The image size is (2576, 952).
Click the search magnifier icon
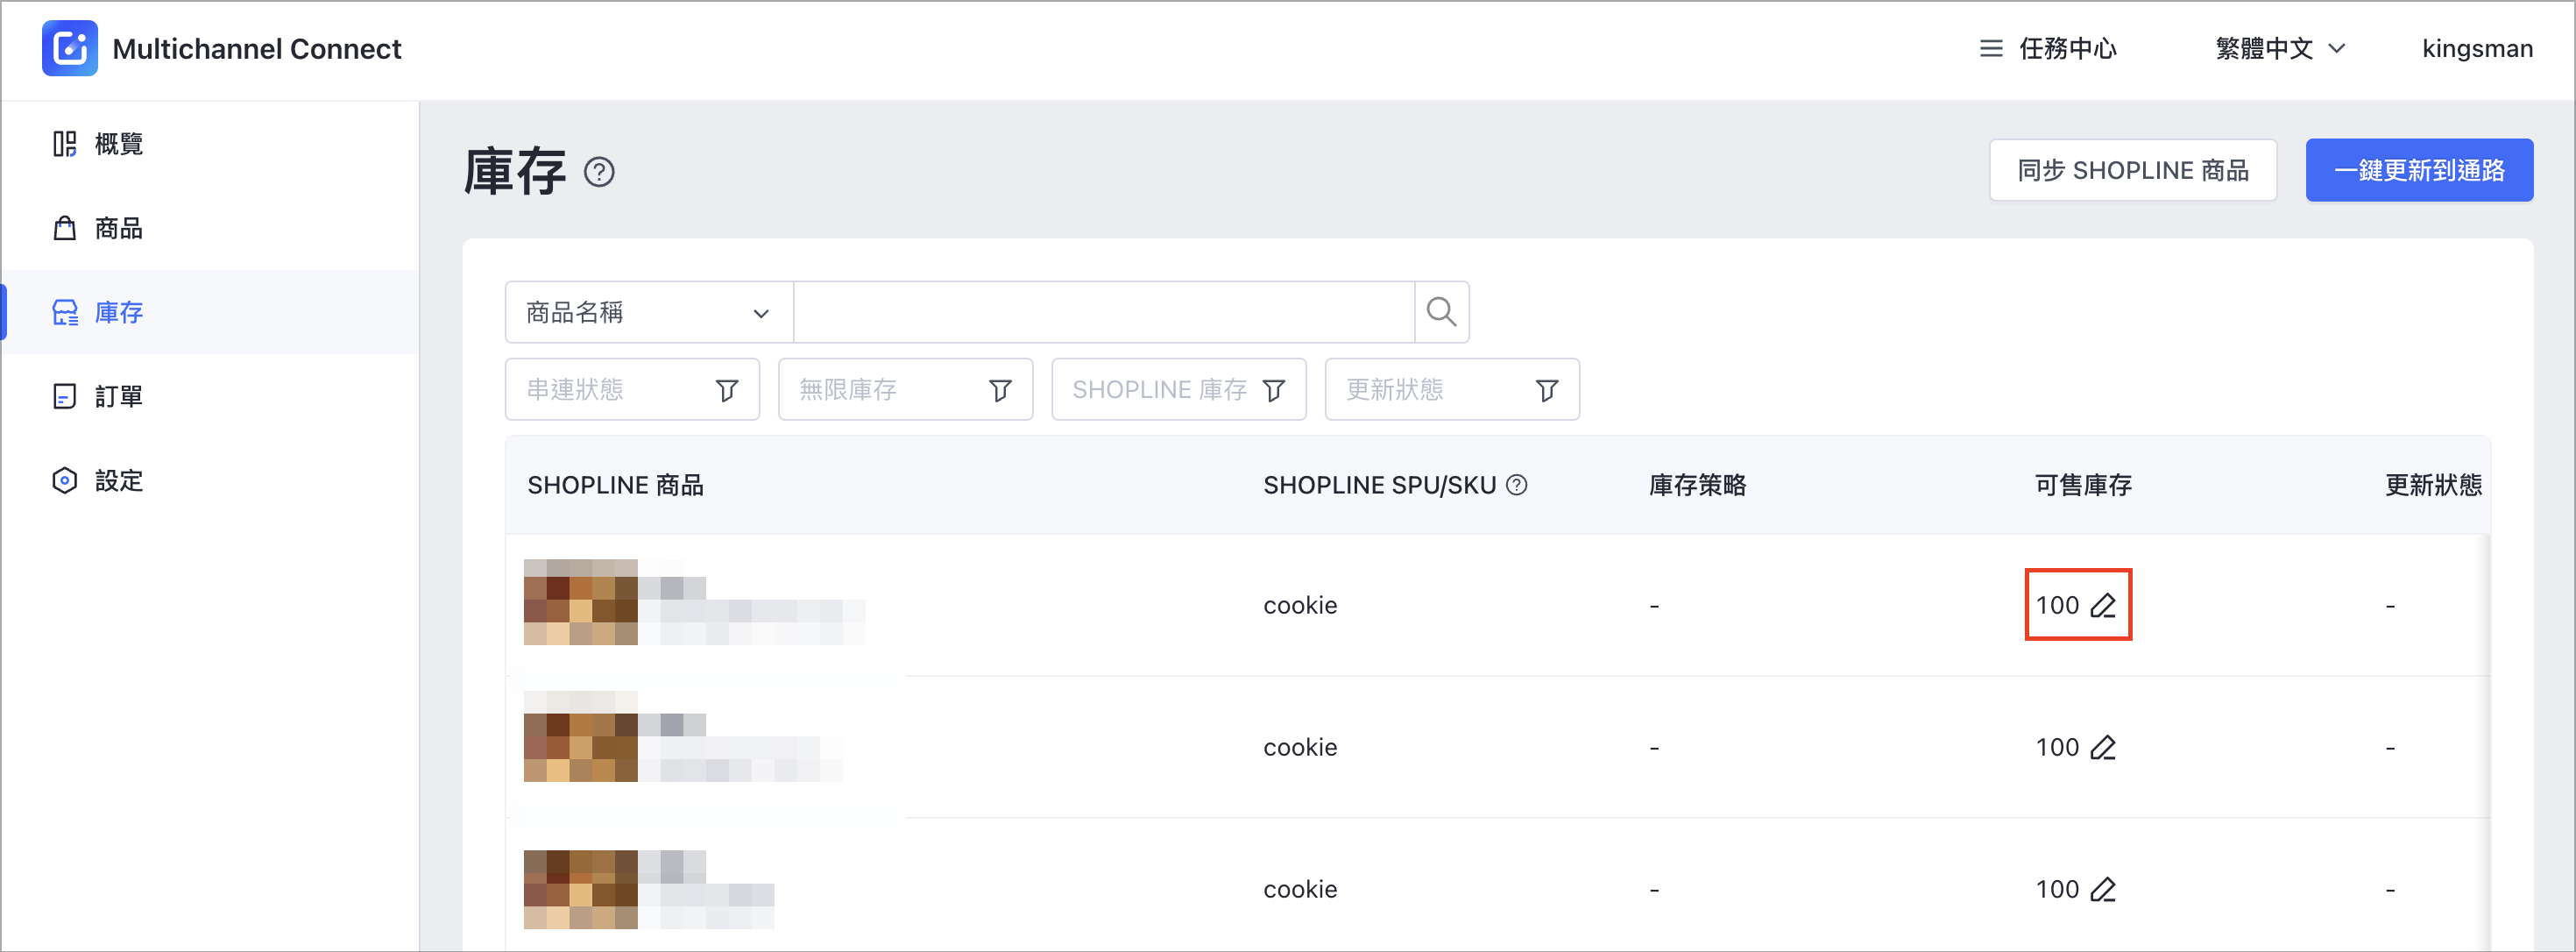click(1441, 312)
